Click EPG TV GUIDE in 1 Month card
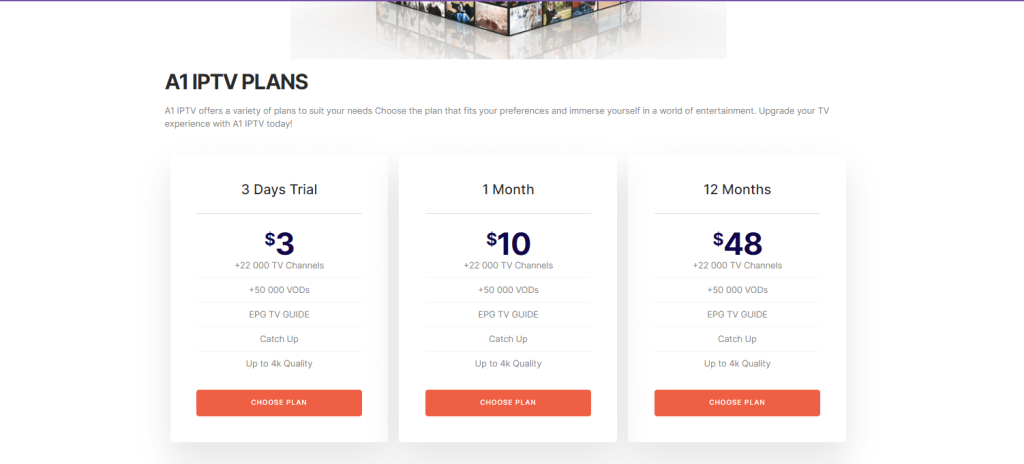 tap(508, 314)
